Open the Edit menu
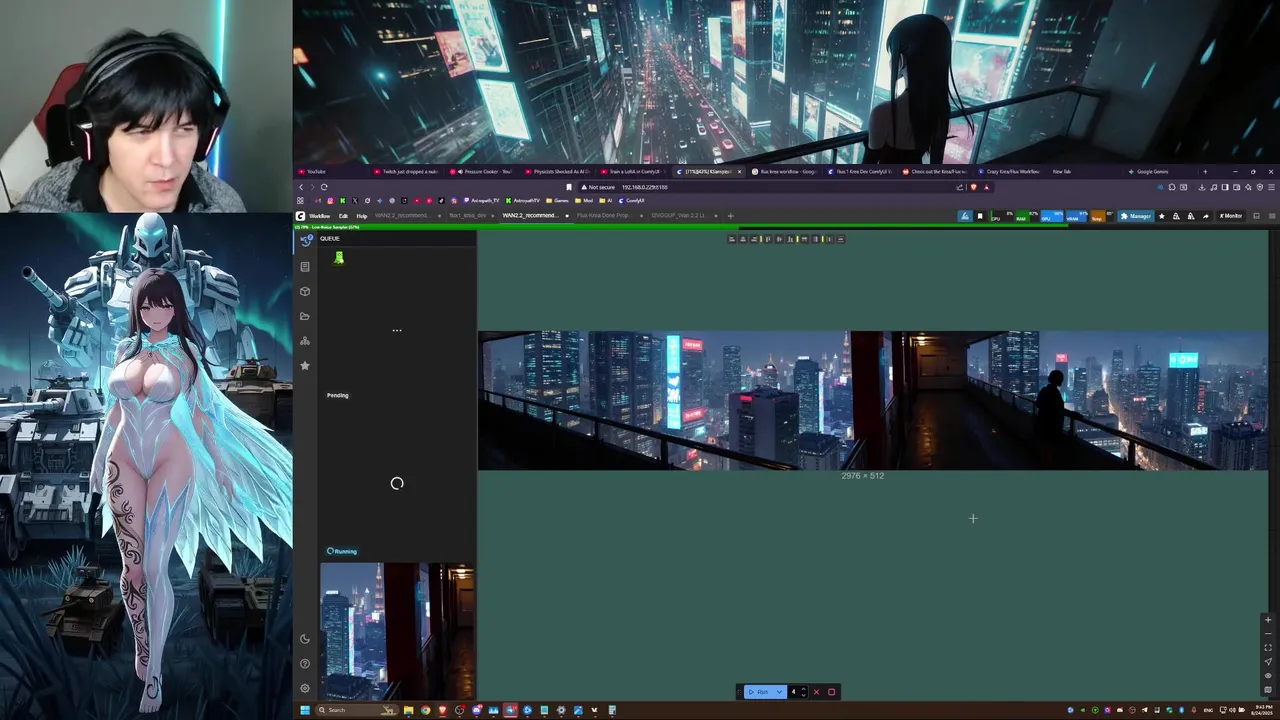 pyautogui.click(x=343, y=216)
